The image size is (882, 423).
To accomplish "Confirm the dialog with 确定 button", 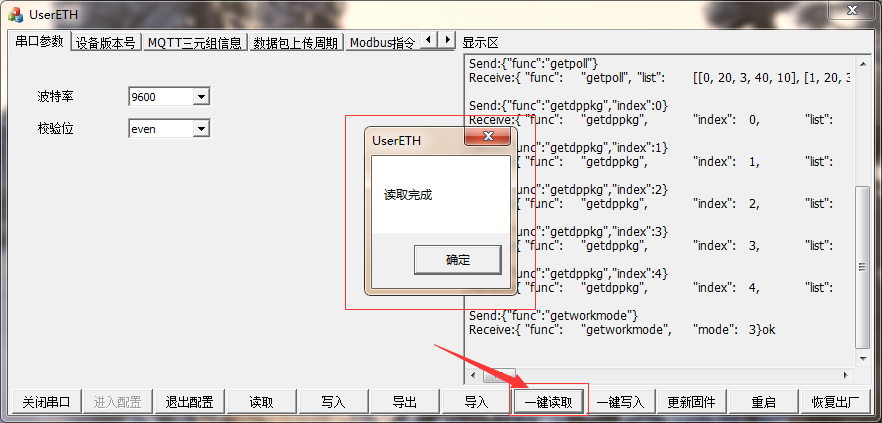I will pos(457,260).
